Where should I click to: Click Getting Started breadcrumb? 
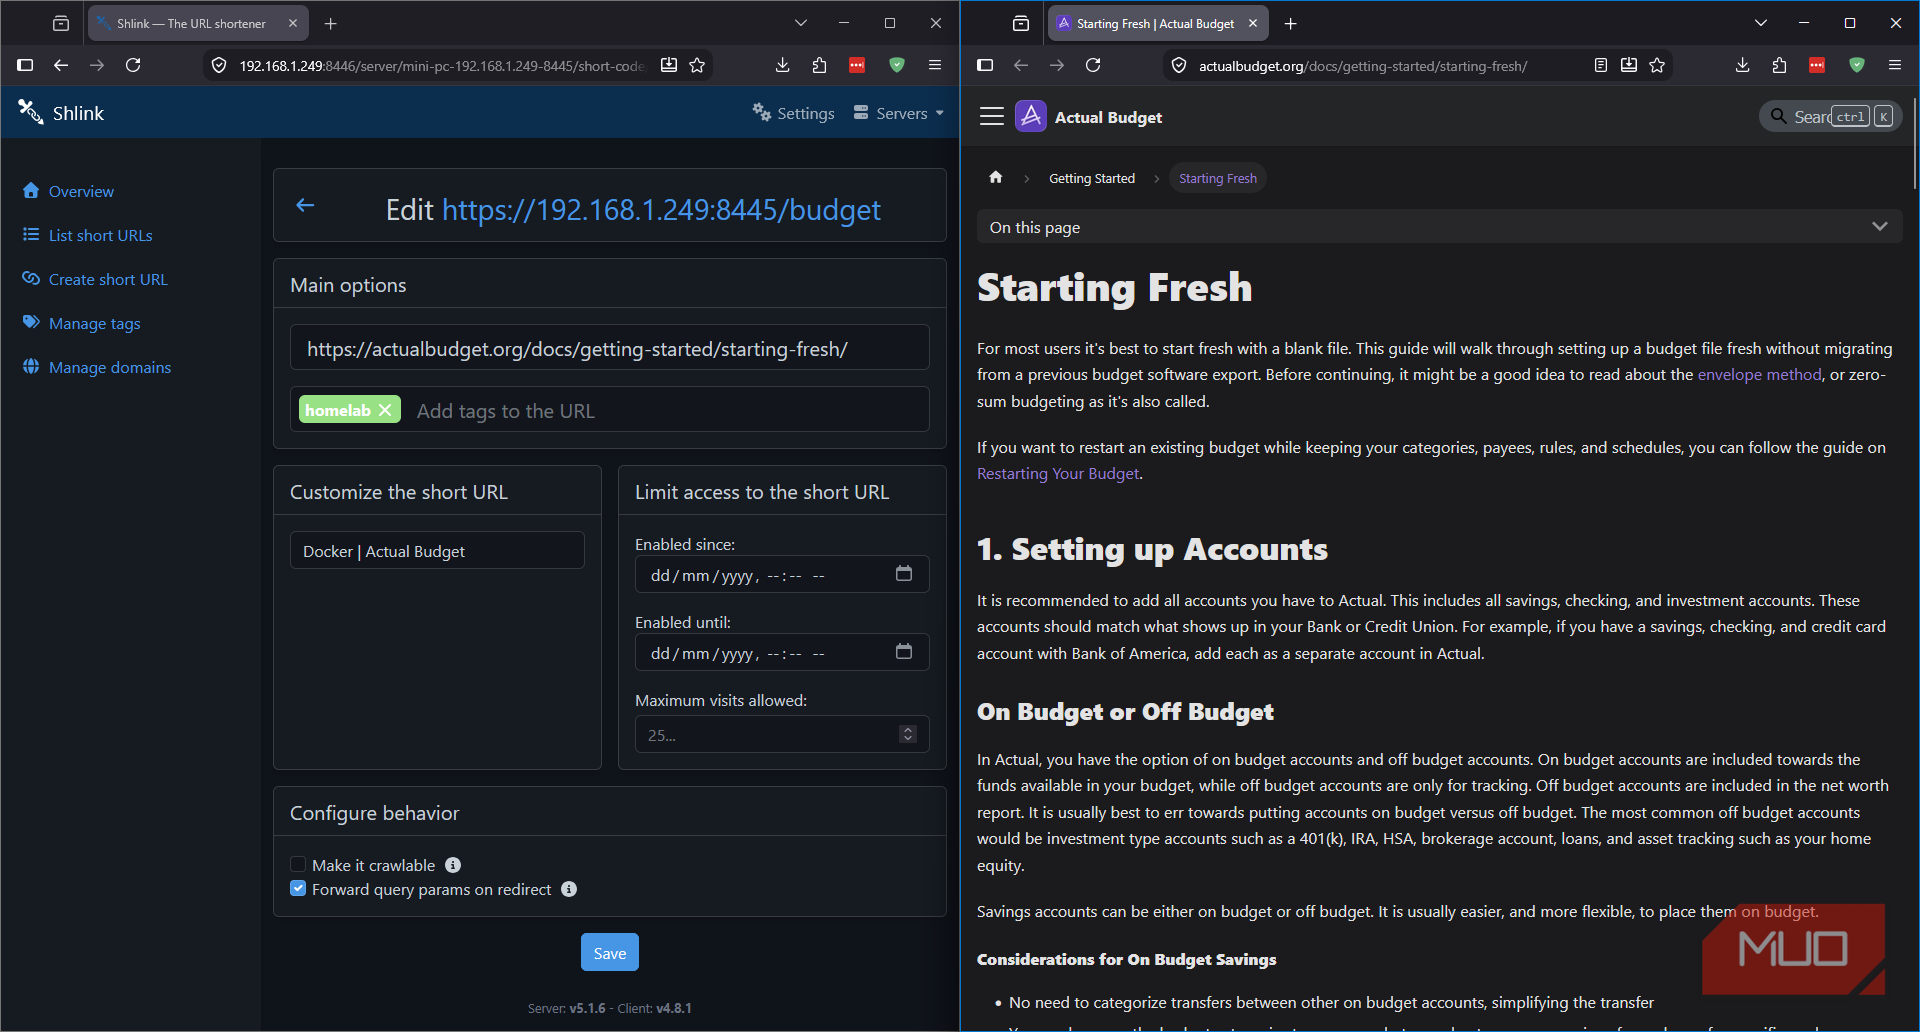click(1092, 178)
